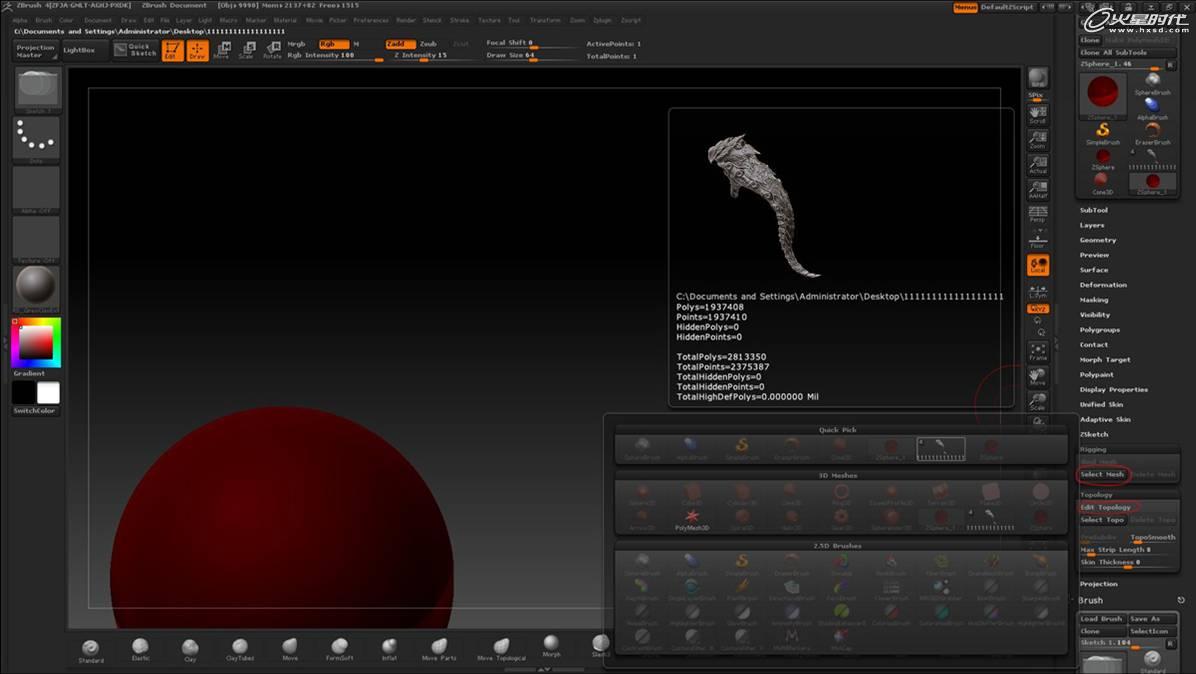Select the SimpleBrush tool icon
Viewport: 1196px width, 674px height.
click(1103, 133)
